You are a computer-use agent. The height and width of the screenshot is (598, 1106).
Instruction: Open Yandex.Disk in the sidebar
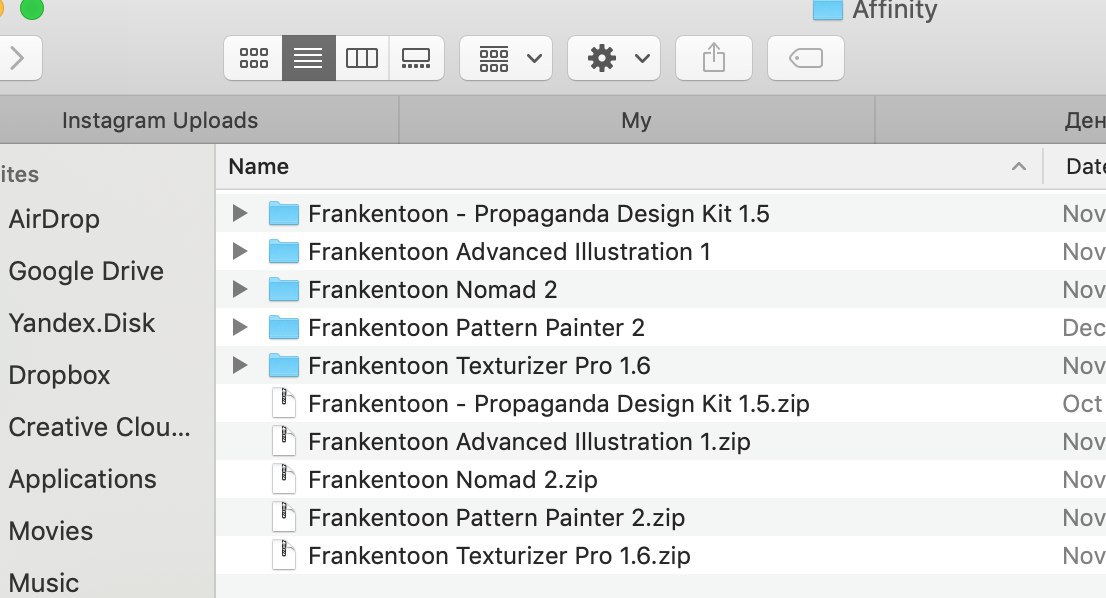click(82, 323)
